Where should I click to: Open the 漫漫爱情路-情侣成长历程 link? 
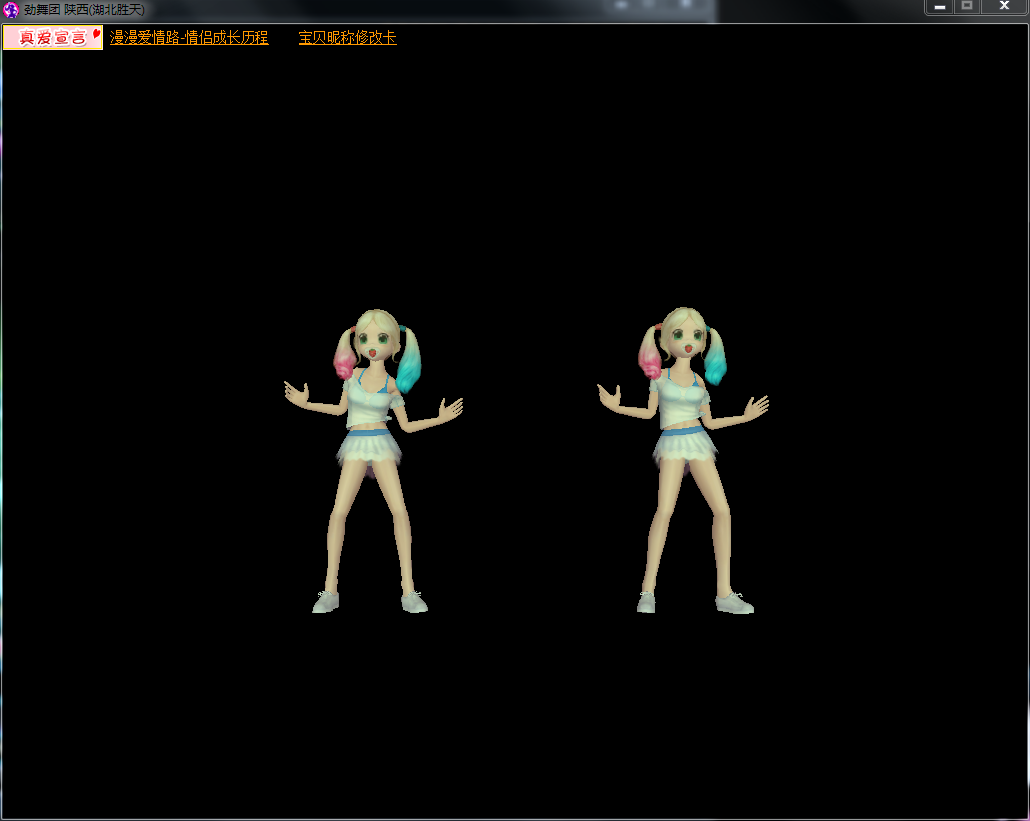(189, 37)
